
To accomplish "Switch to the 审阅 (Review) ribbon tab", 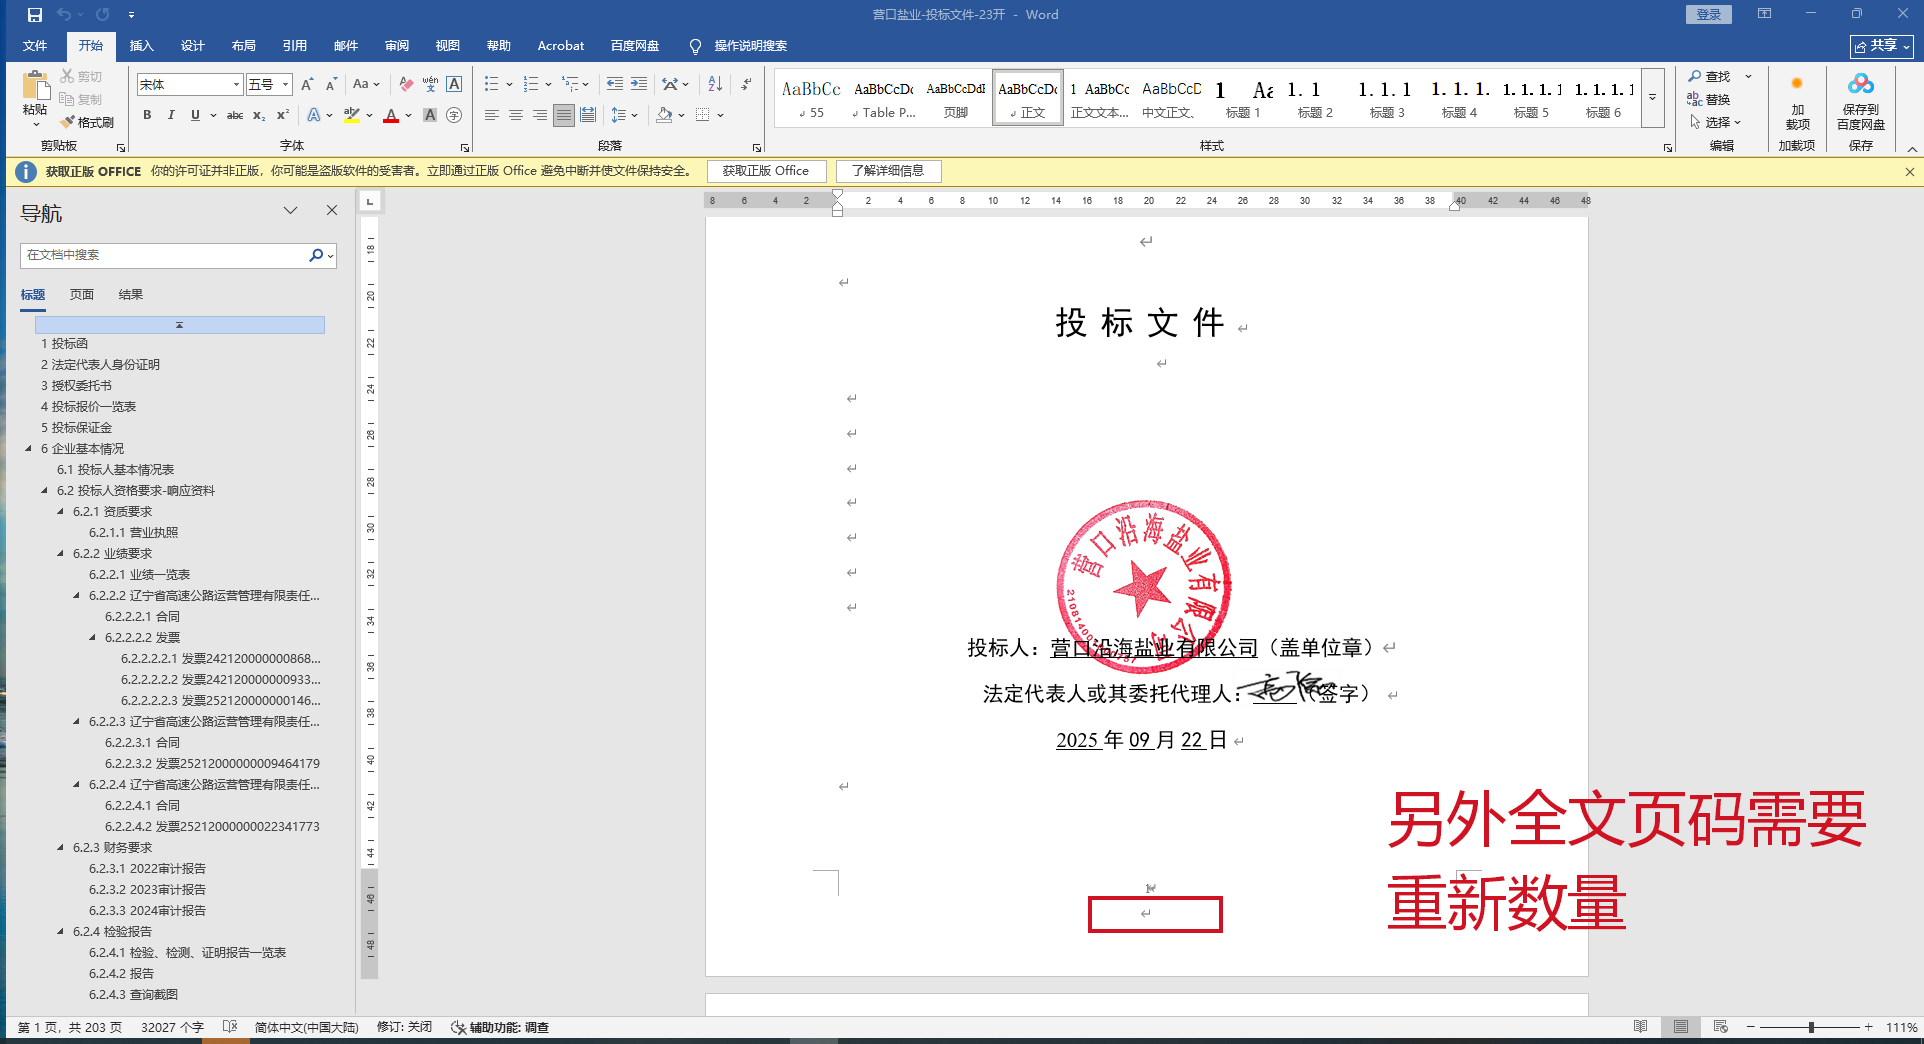I will click(x=396, y=46).
